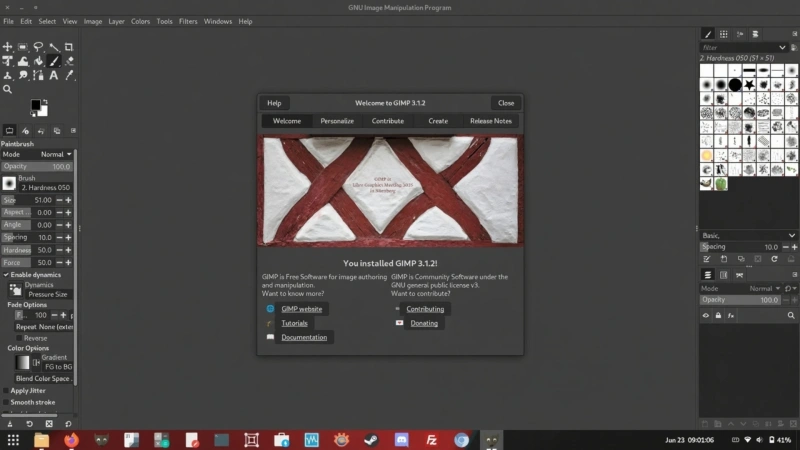This screenshot has width=800, height=450.
Task: Toggle the layer lock icon
Action: [x=718, y=316]
